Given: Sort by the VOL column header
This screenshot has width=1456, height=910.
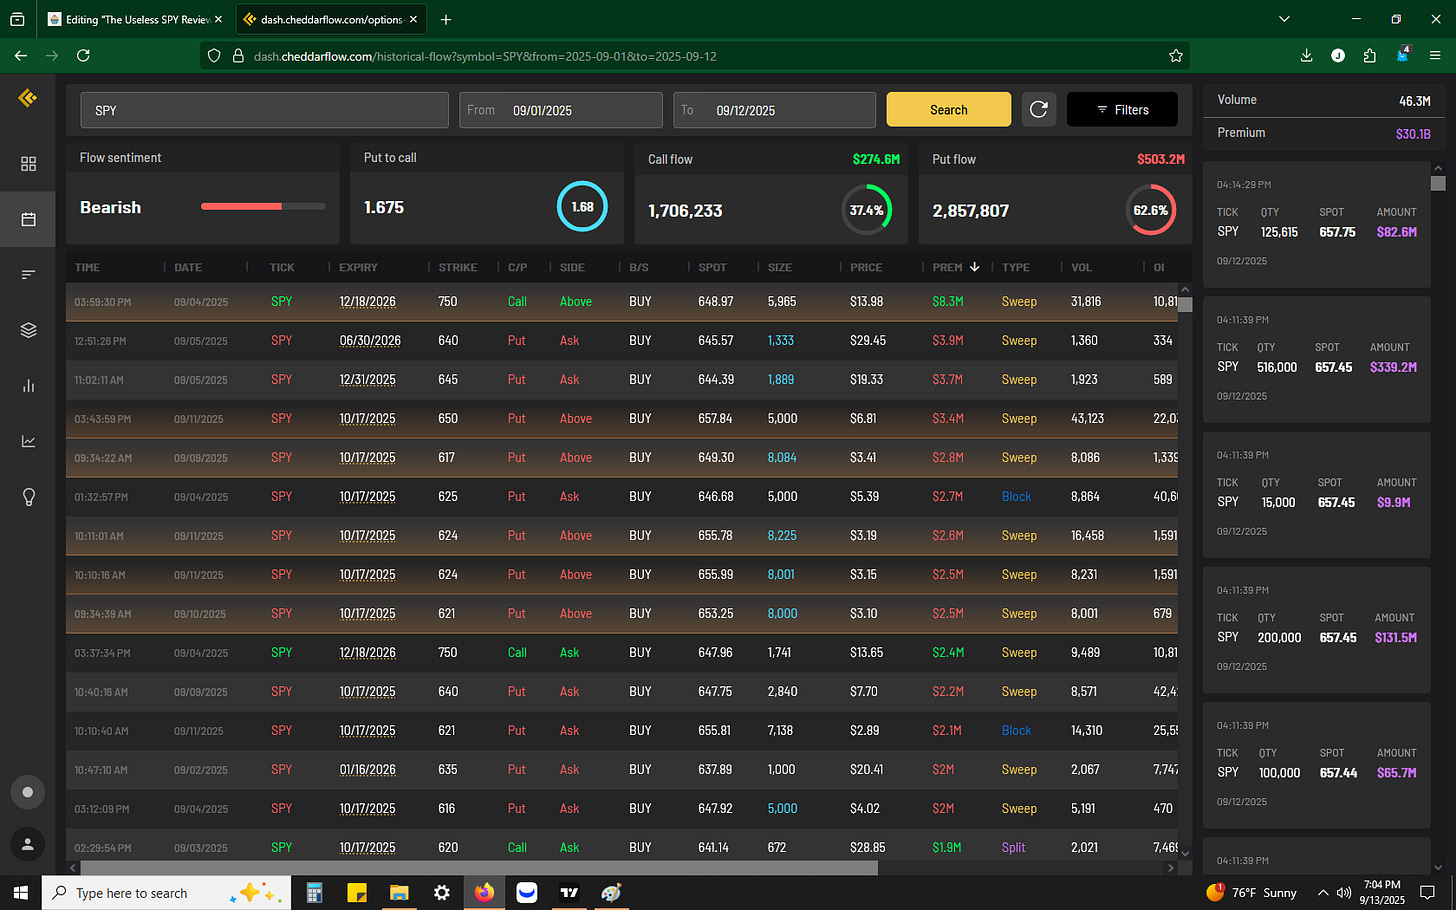Looking at the screenshot, I should coord(1082,267).
